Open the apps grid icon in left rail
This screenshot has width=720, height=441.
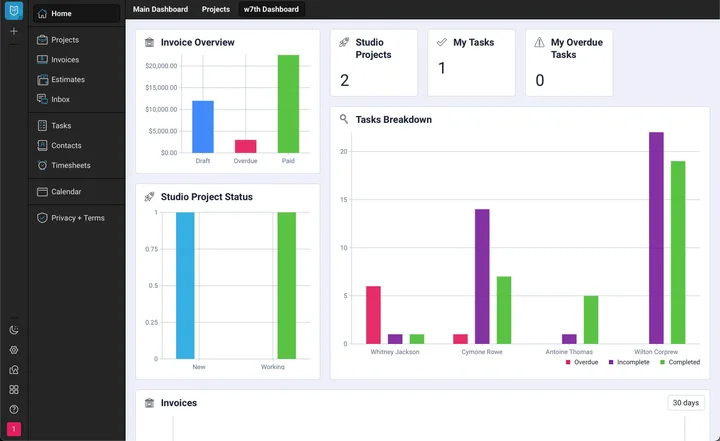click(14, 390)
